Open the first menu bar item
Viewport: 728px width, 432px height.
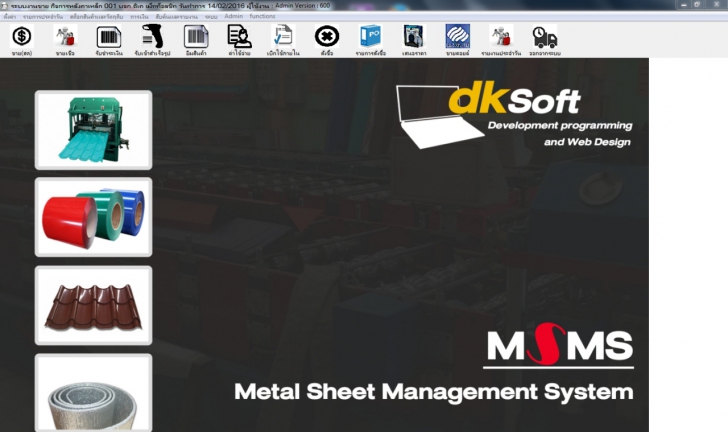[10, 16]
